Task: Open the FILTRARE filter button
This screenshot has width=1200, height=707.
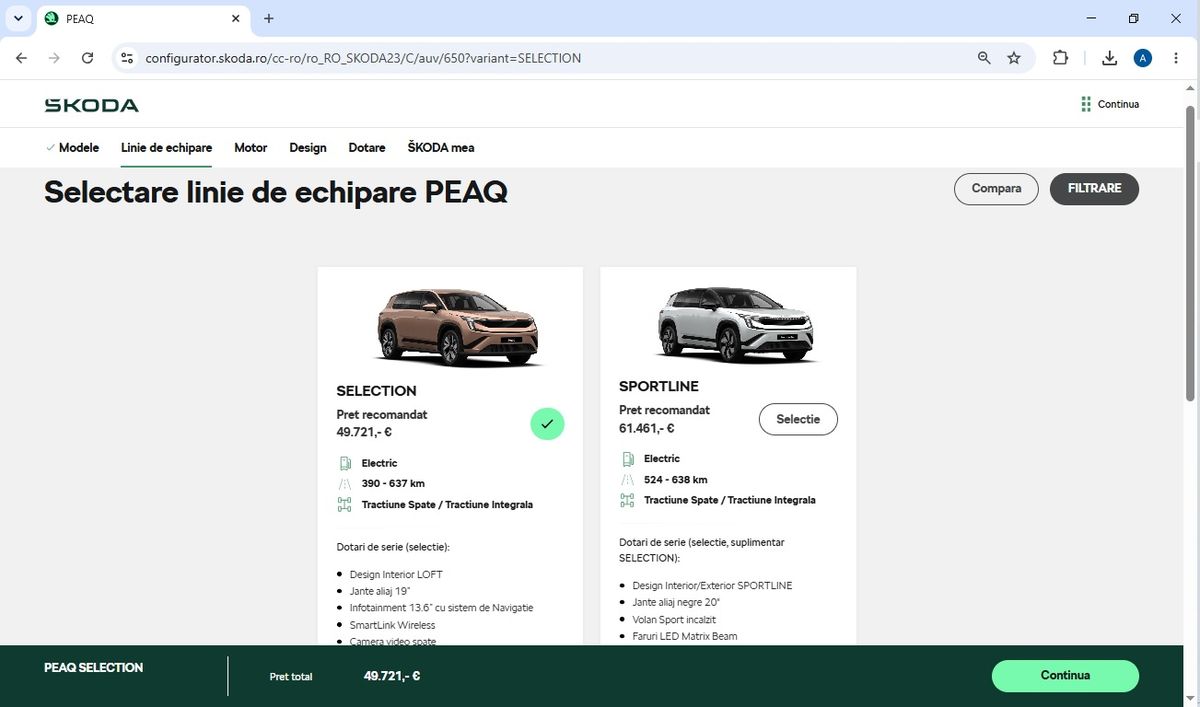Action: (1094, 189)
